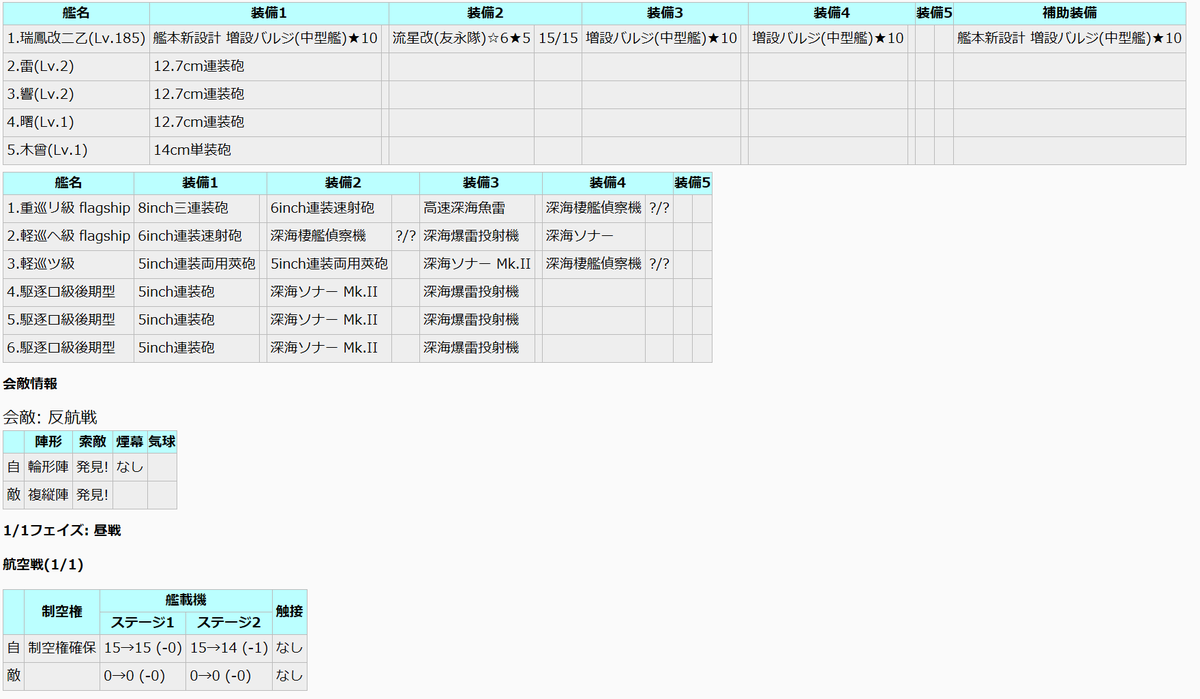Select 深海棲艦偵察機 in the 軽巡ツ級 row
Image resolution: width=1200 pixels, height=699 pixels.
(593, 265)
